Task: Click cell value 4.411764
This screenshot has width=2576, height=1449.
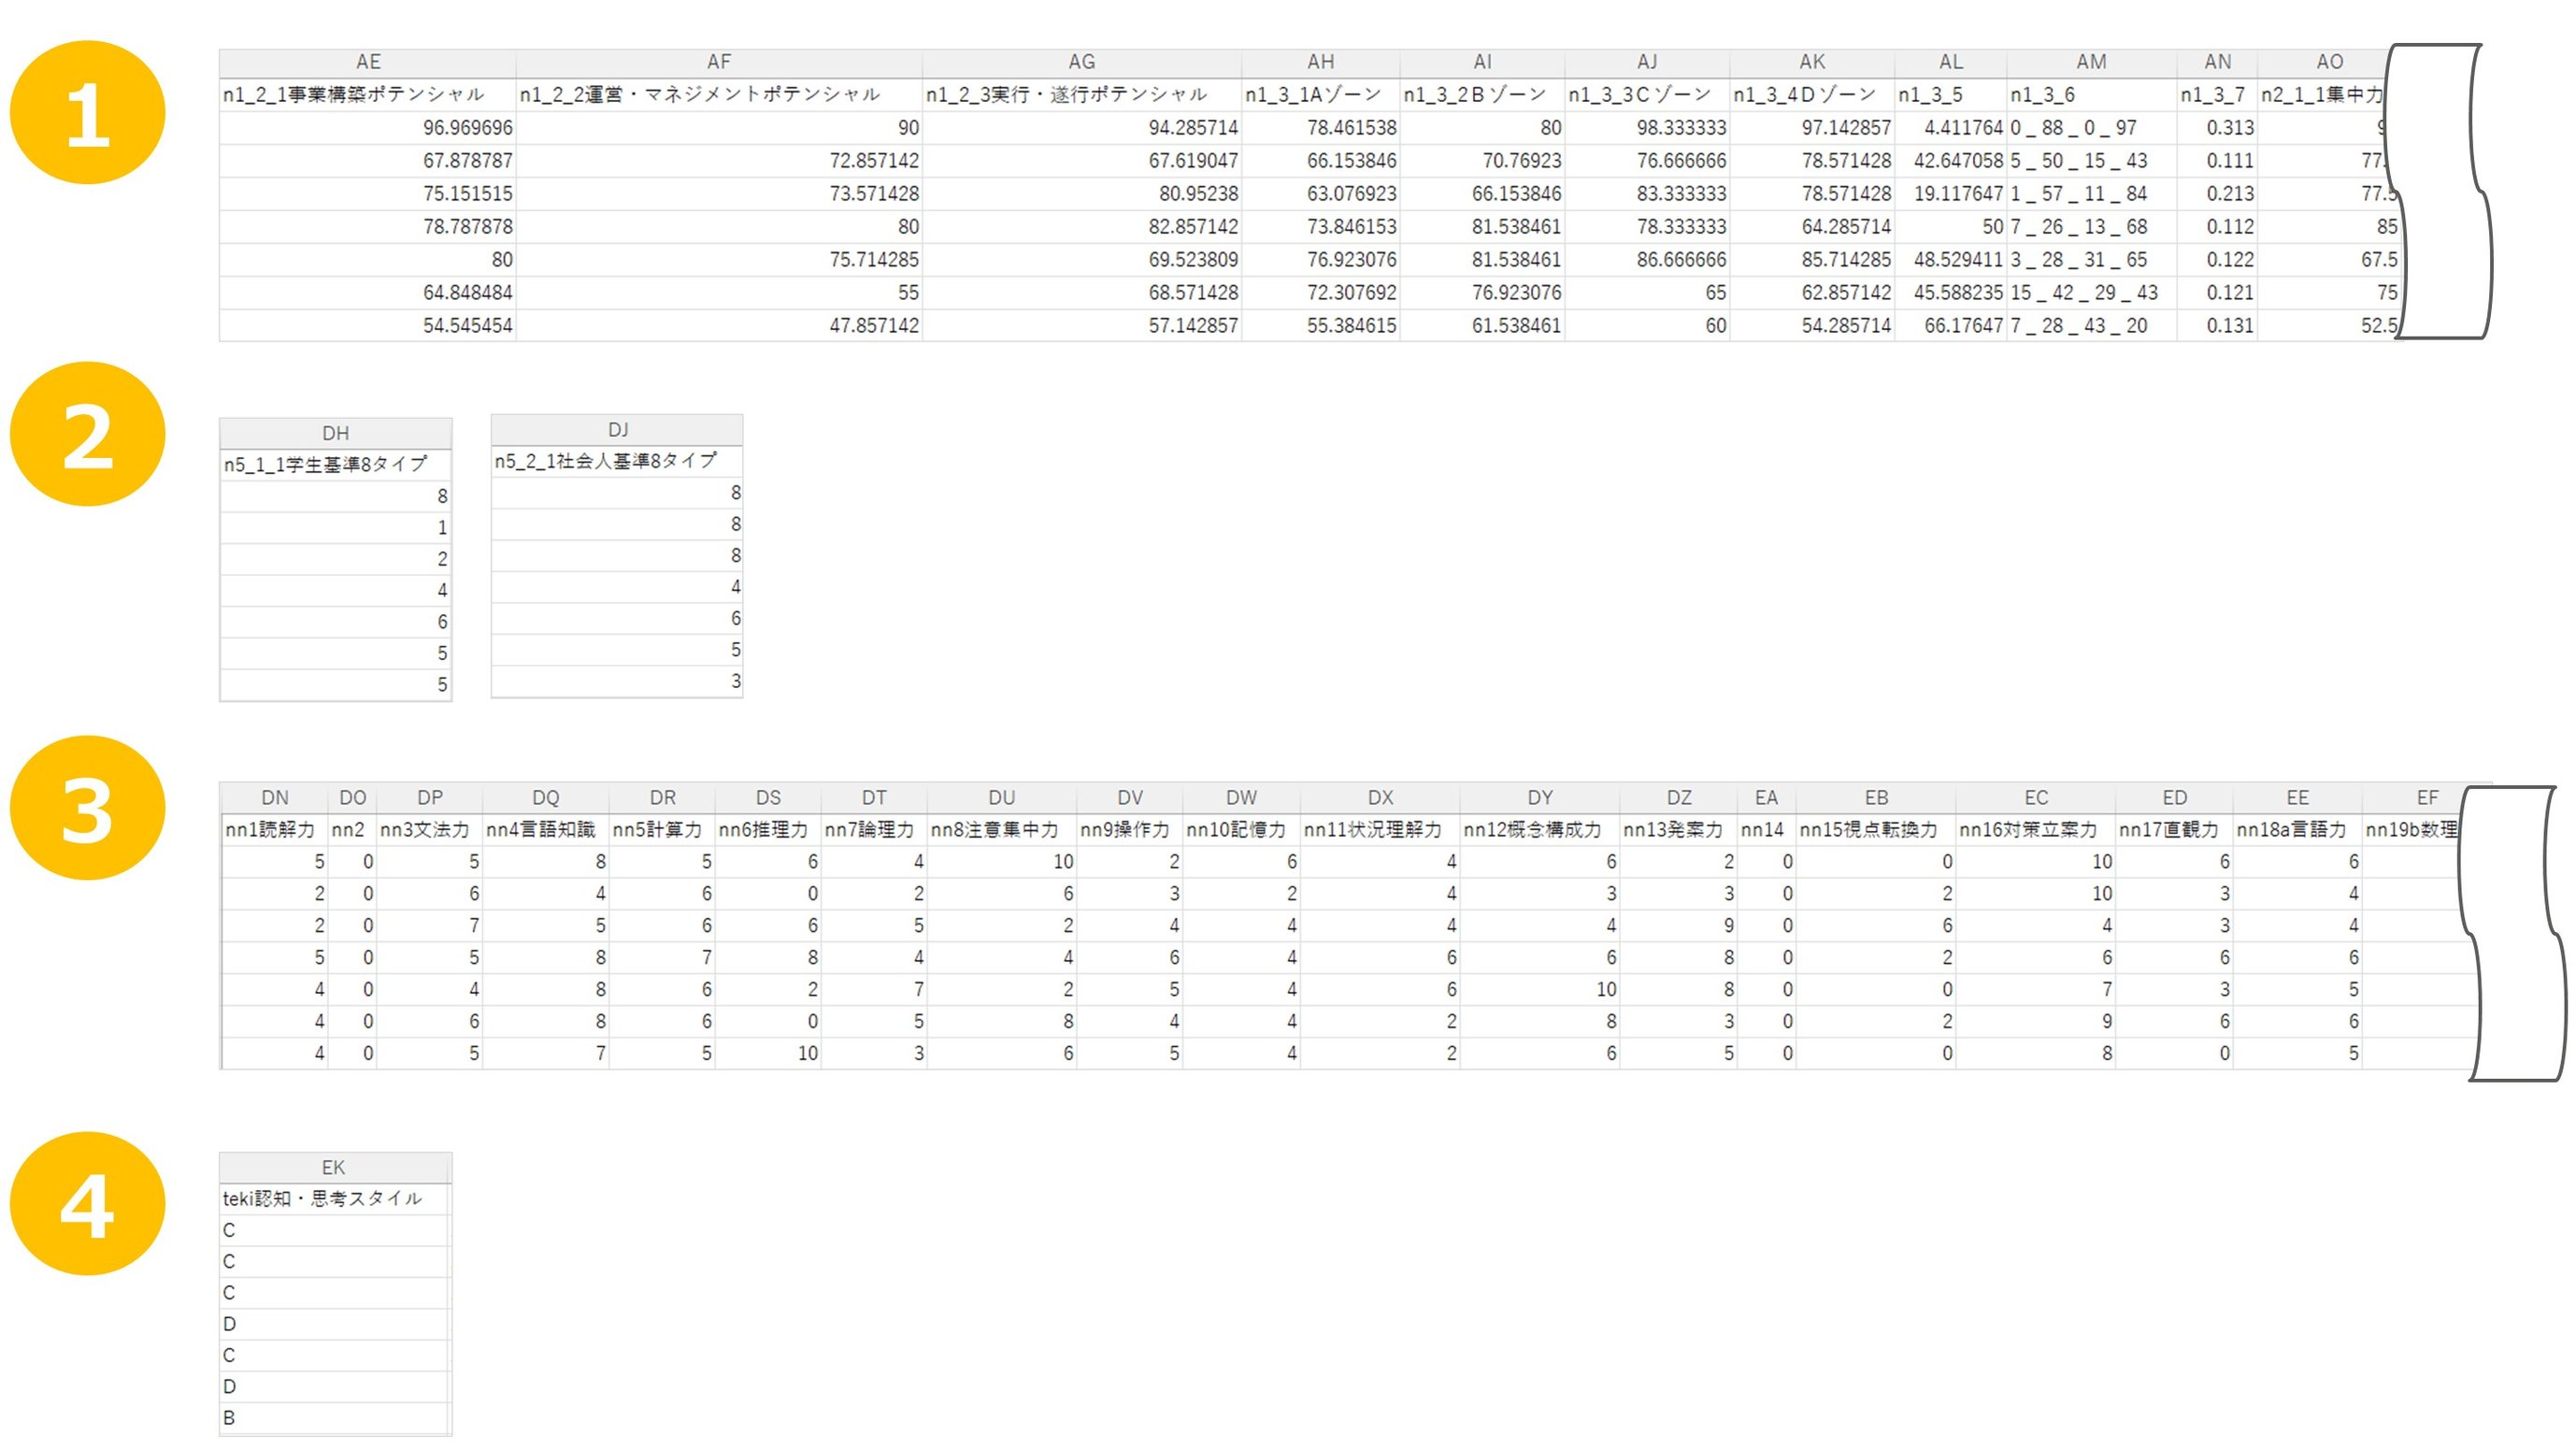Action: (x=1951, y=128)
